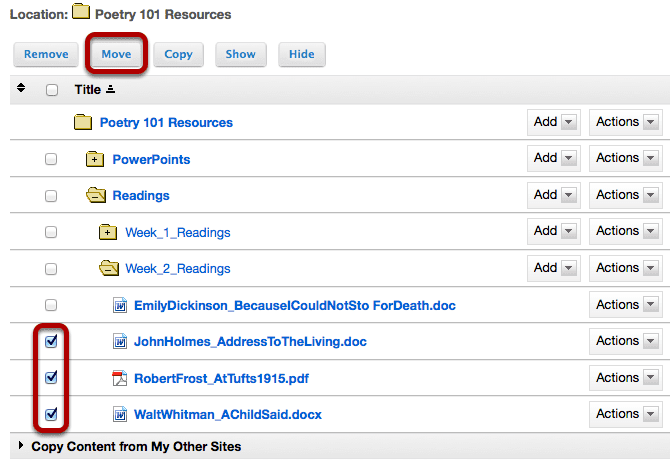Click the Move button
The height and width of the screenshot is (461, 670).
[116, 54]
